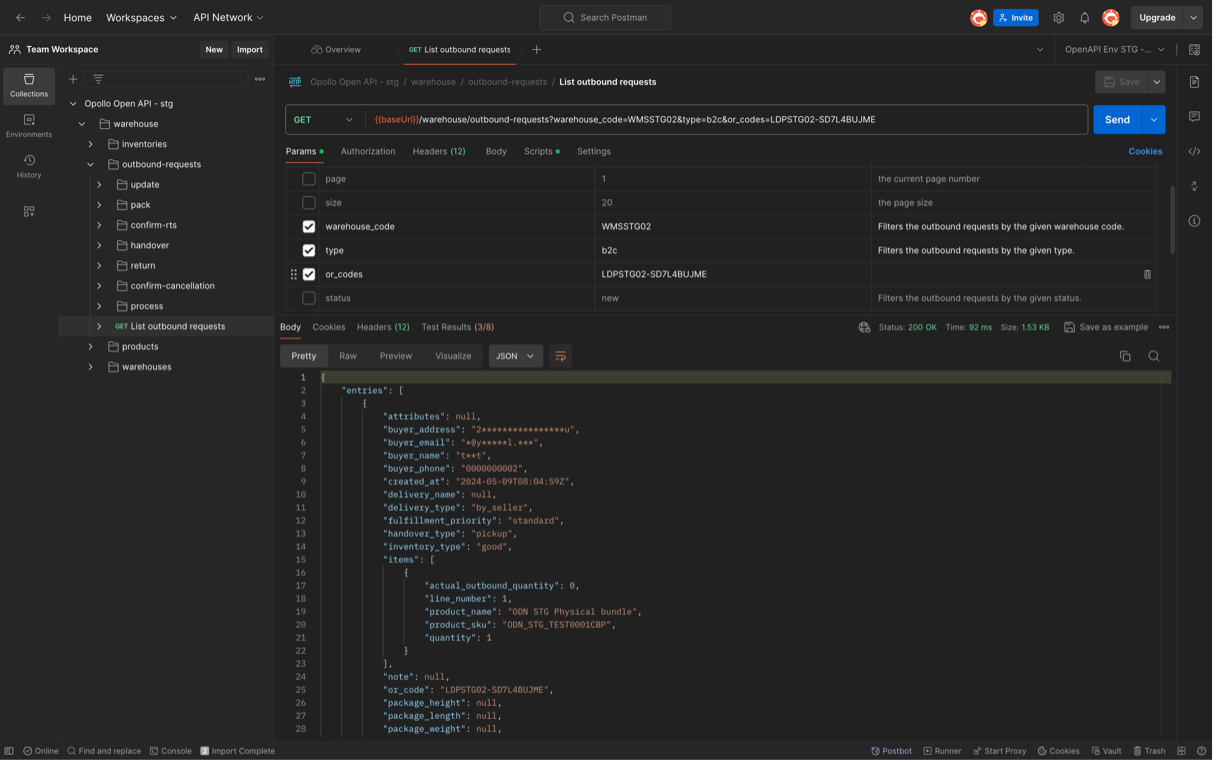Switch to the Scripts tab
1216x763 pixels.
point(543,152)
